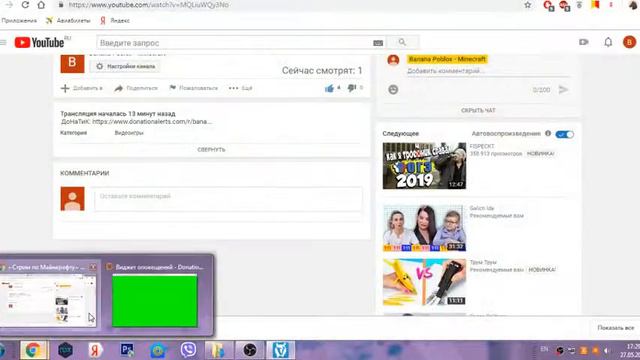The width and height of the screenshot is (640, 360).
Task: Open the on-screen keyboard icon in search
Action: tap(378, 43)
